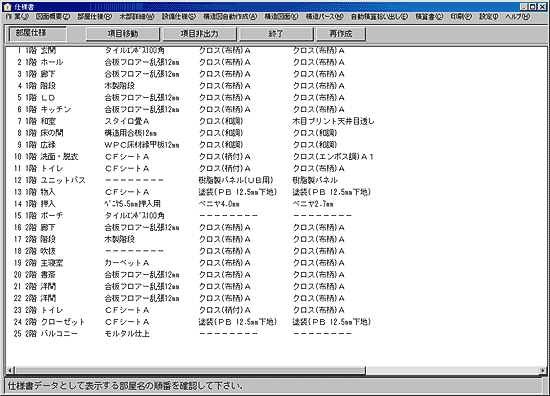Select row 14 1階 押入

pos(173,204)
